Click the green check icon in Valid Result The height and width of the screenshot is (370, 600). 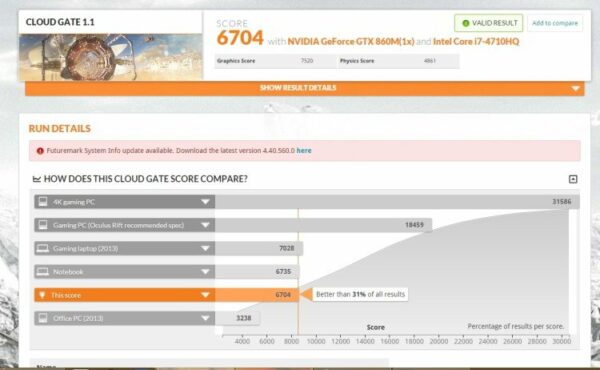coord(466,23)
